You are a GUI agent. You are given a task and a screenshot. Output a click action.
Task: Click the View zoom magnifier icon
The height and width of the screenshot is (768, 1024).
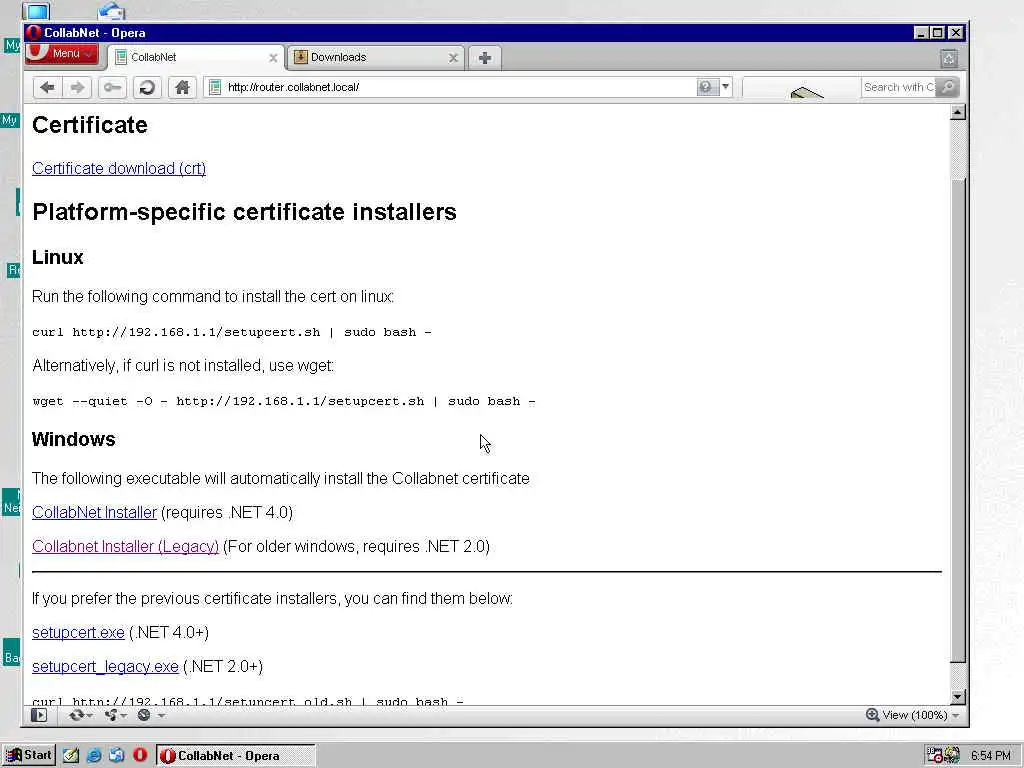(x=872, y=715)
